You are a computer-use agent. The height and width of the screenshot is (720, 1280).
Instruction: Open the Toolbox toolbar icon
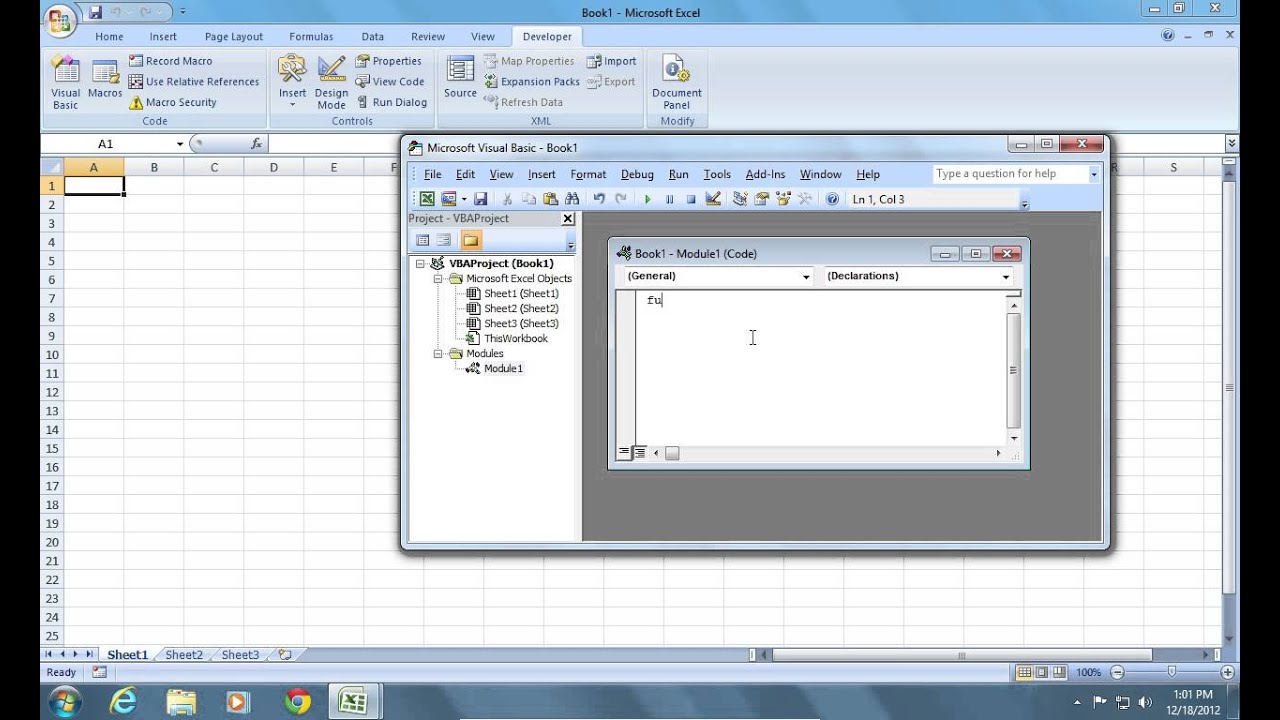pyautogui.click(x=805, y=199)
